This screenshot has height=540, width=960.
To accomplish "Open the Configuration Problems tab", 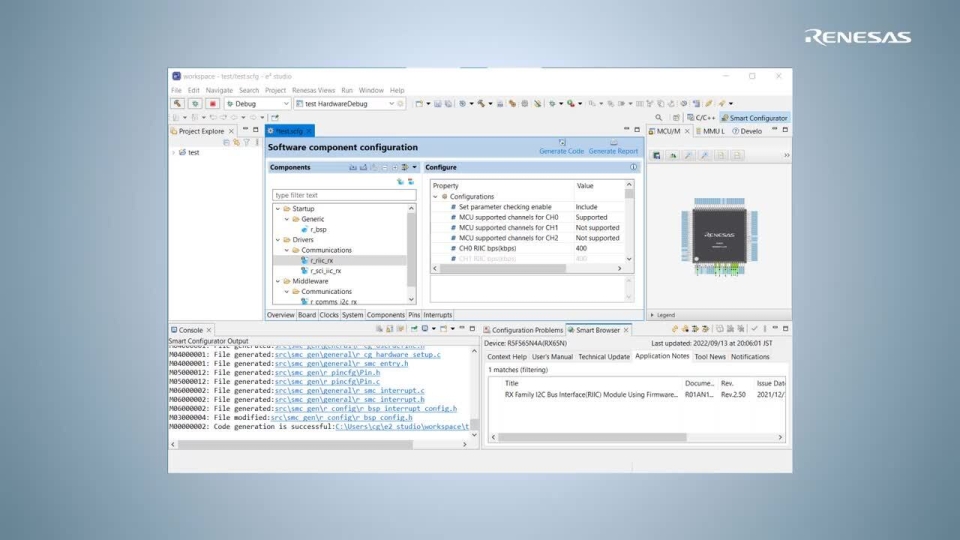I will tap(523, 330).
